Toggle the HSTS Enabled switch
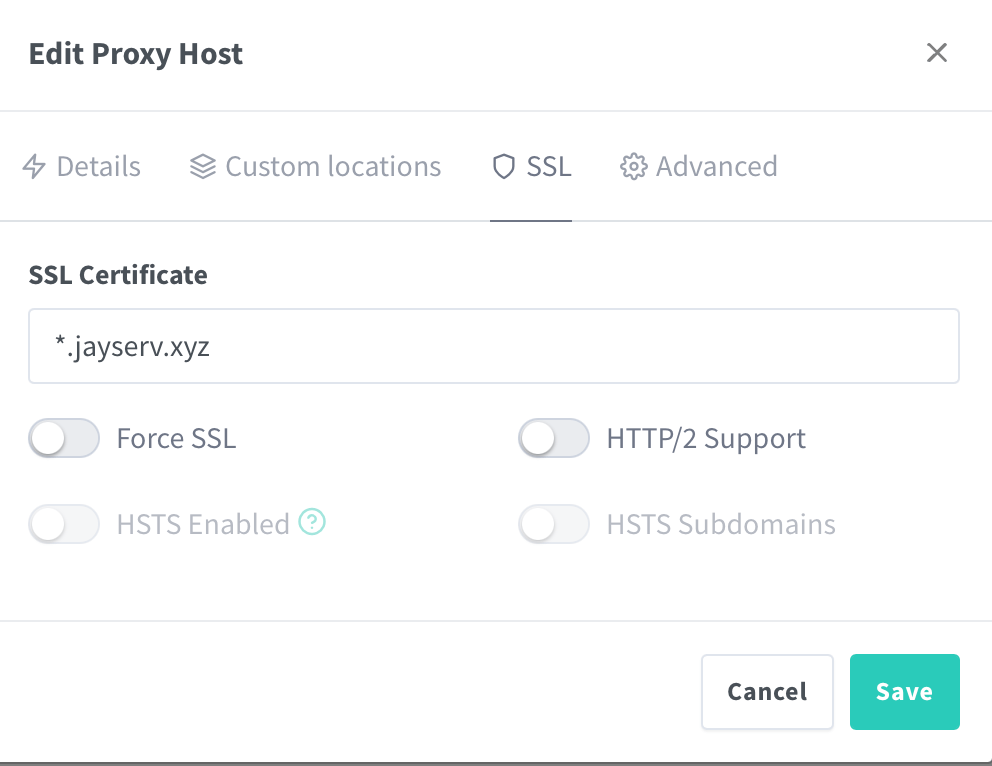The height and width of the screenshot is (766, 992). (64, 524)
